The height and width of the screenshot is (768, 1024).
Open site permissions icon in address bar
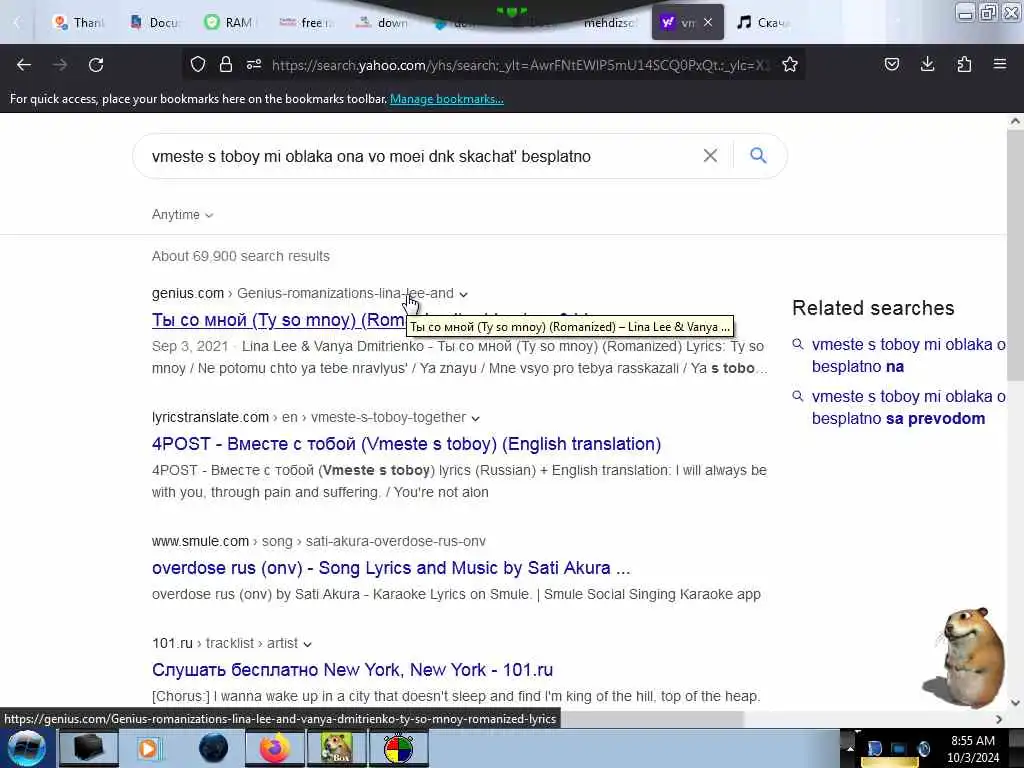[x=254, y=64]
